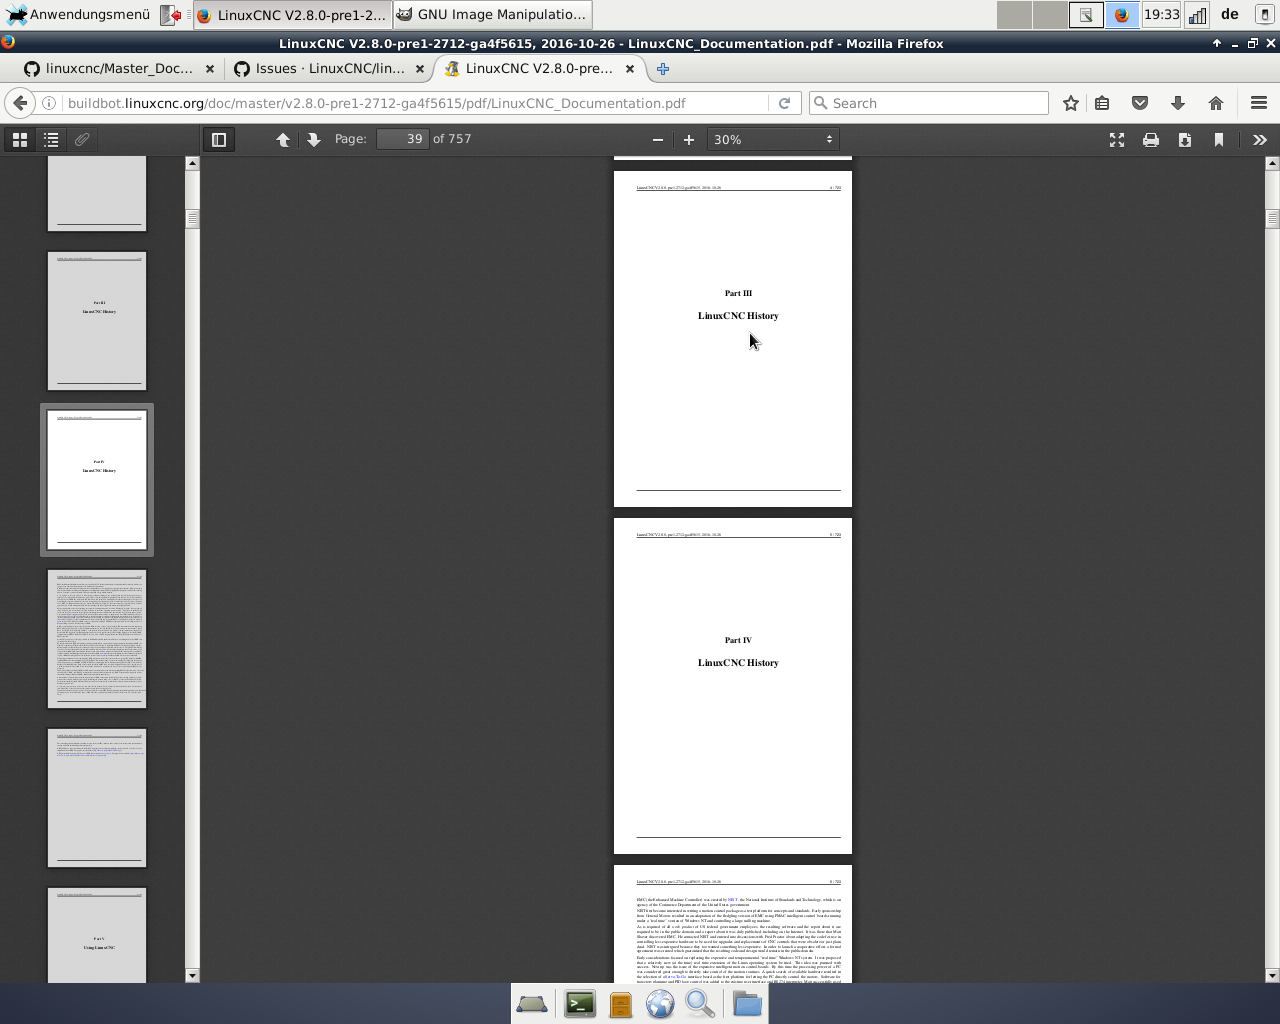Viewport: 1280px width, 1024px height.
Task: Download the PDF file
Action: [1185, 140]
